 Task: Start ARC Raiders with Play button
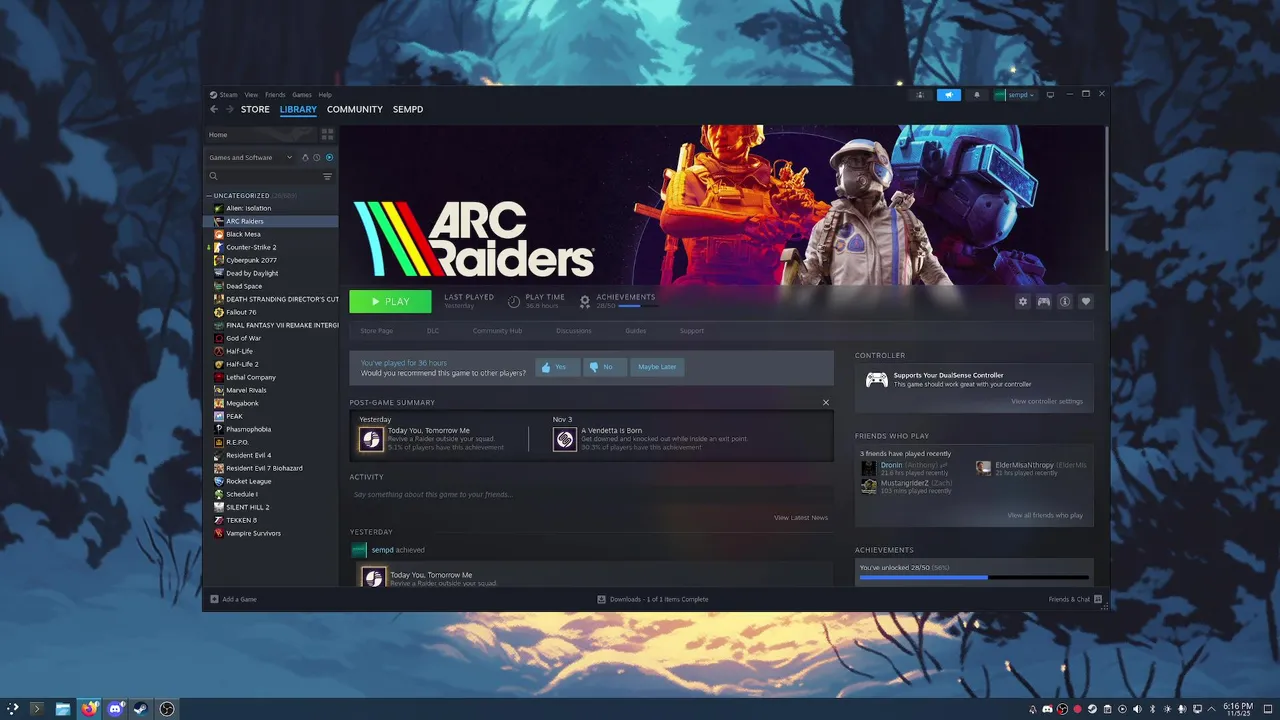coord(390,301)
